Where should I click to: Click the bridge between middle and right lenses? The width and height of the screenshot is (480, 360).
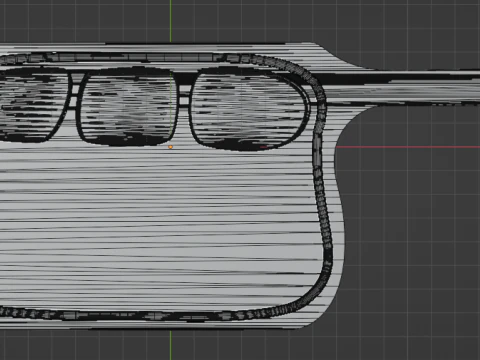[x=184, y=97]
